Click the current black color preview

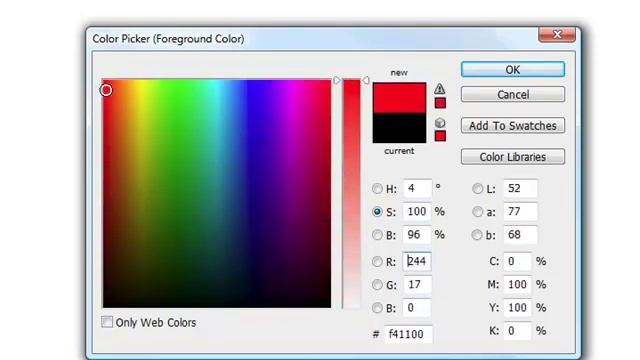pos(399,128)
